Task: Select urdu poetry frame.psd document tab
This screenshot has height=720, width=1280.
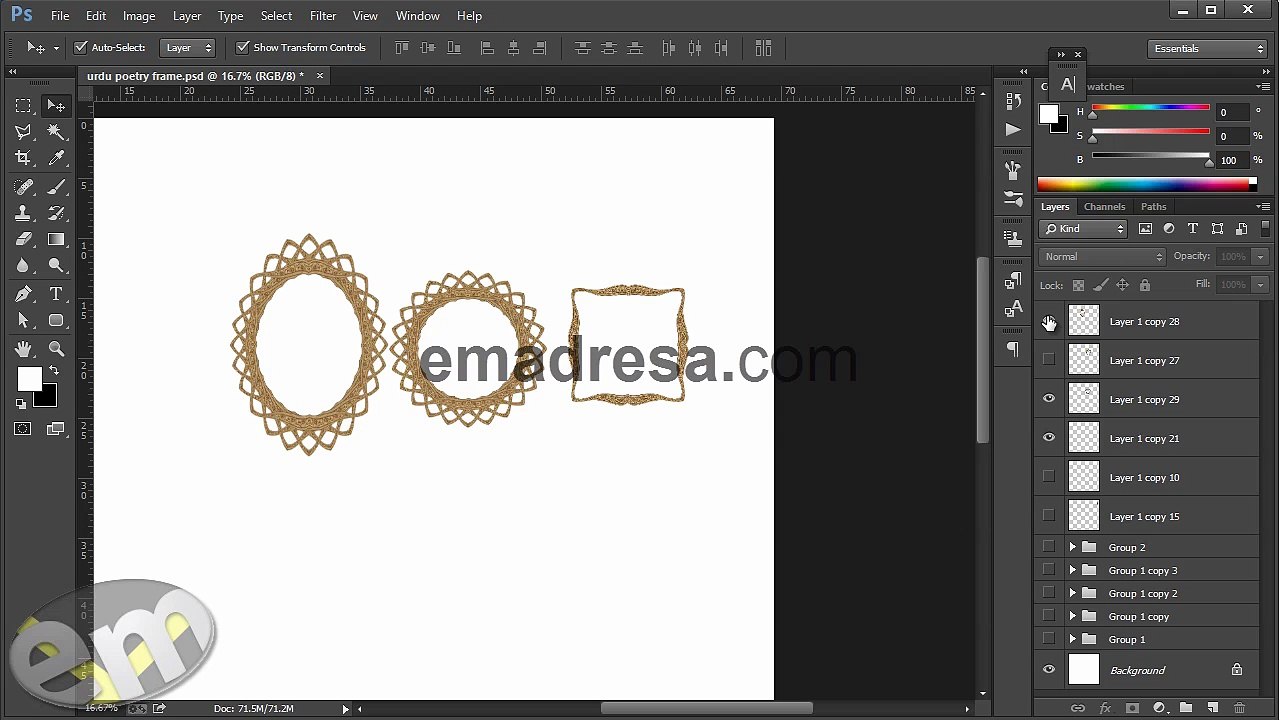Action: pyautogui.click(x=195, y=76)
